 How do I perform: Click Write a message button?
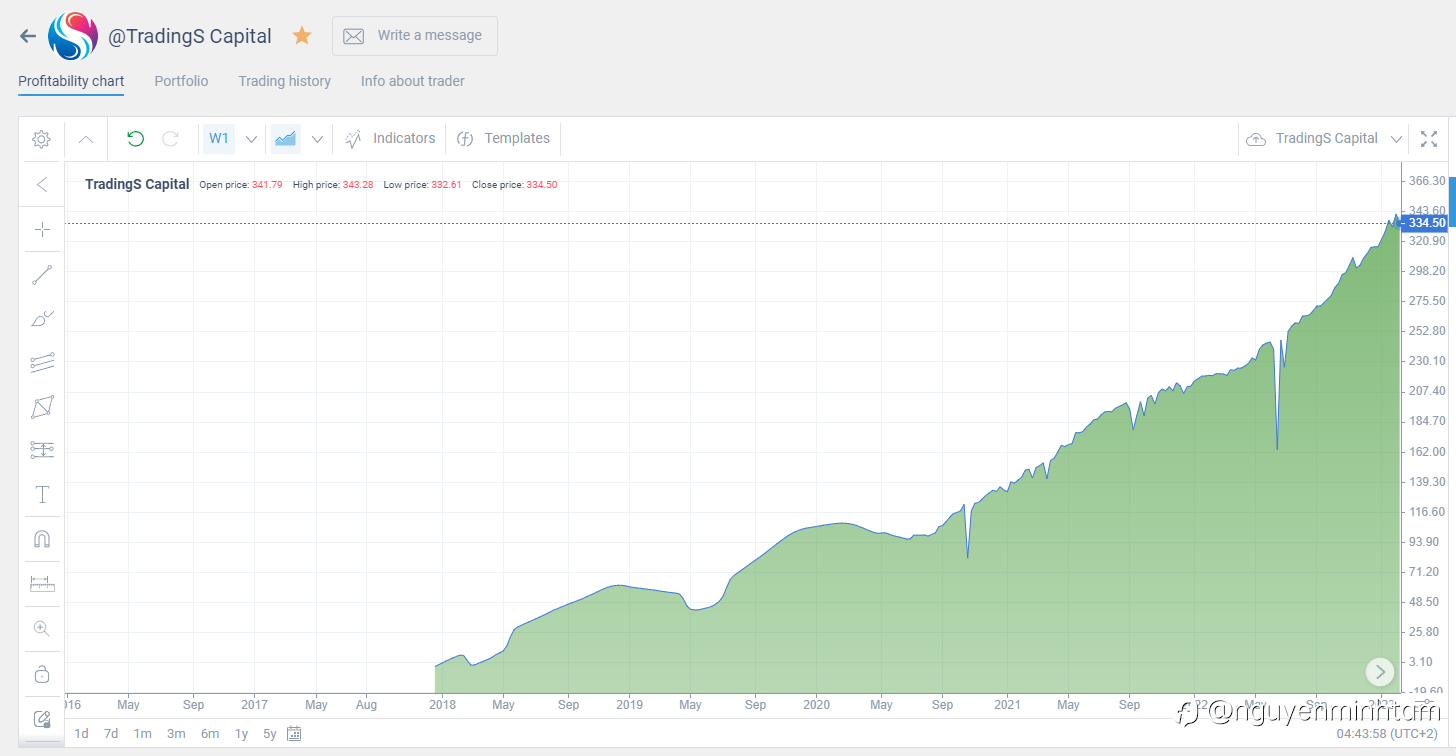415,36
